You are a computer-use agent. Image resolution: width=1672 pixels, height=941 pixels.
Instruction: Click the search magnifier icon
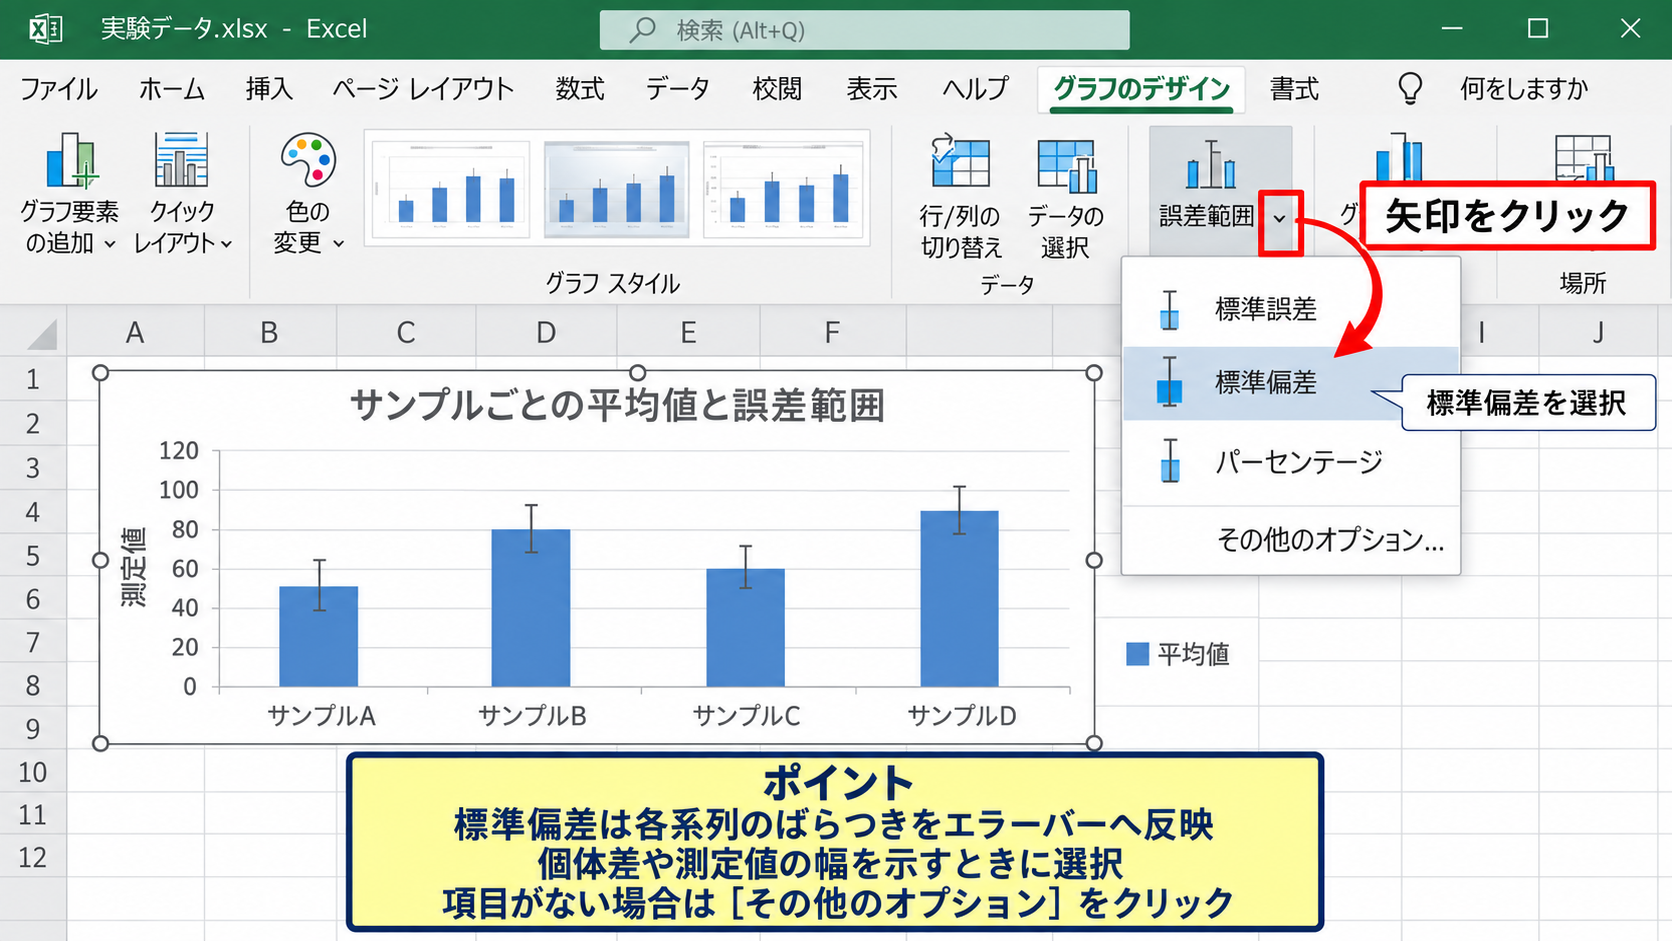coord(642,30)
